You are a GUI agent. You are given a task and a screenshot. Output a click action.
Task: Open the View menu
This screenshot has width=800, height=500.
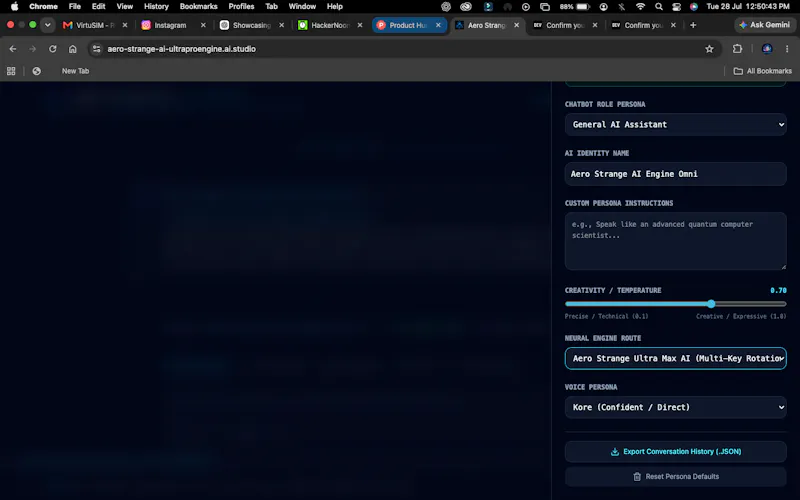pyautogui.click(x=124, y=7)
